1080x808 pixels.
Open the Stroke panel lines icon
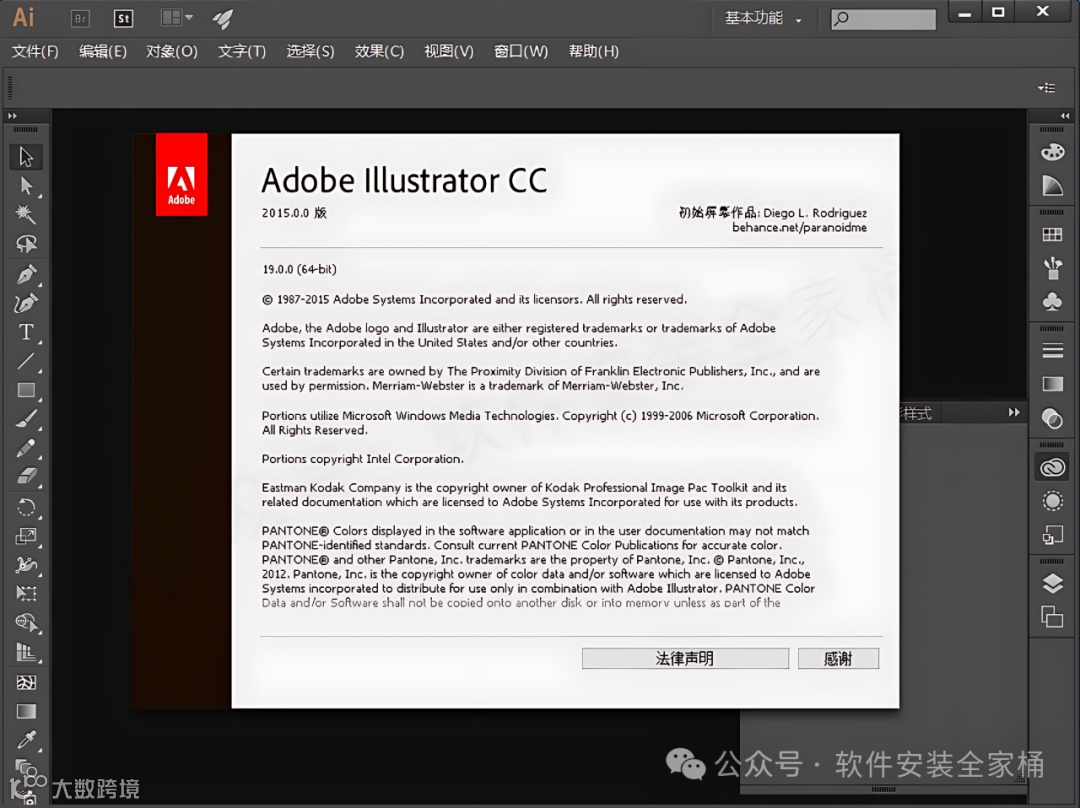pyautogui.click(x=1052, y=351)
